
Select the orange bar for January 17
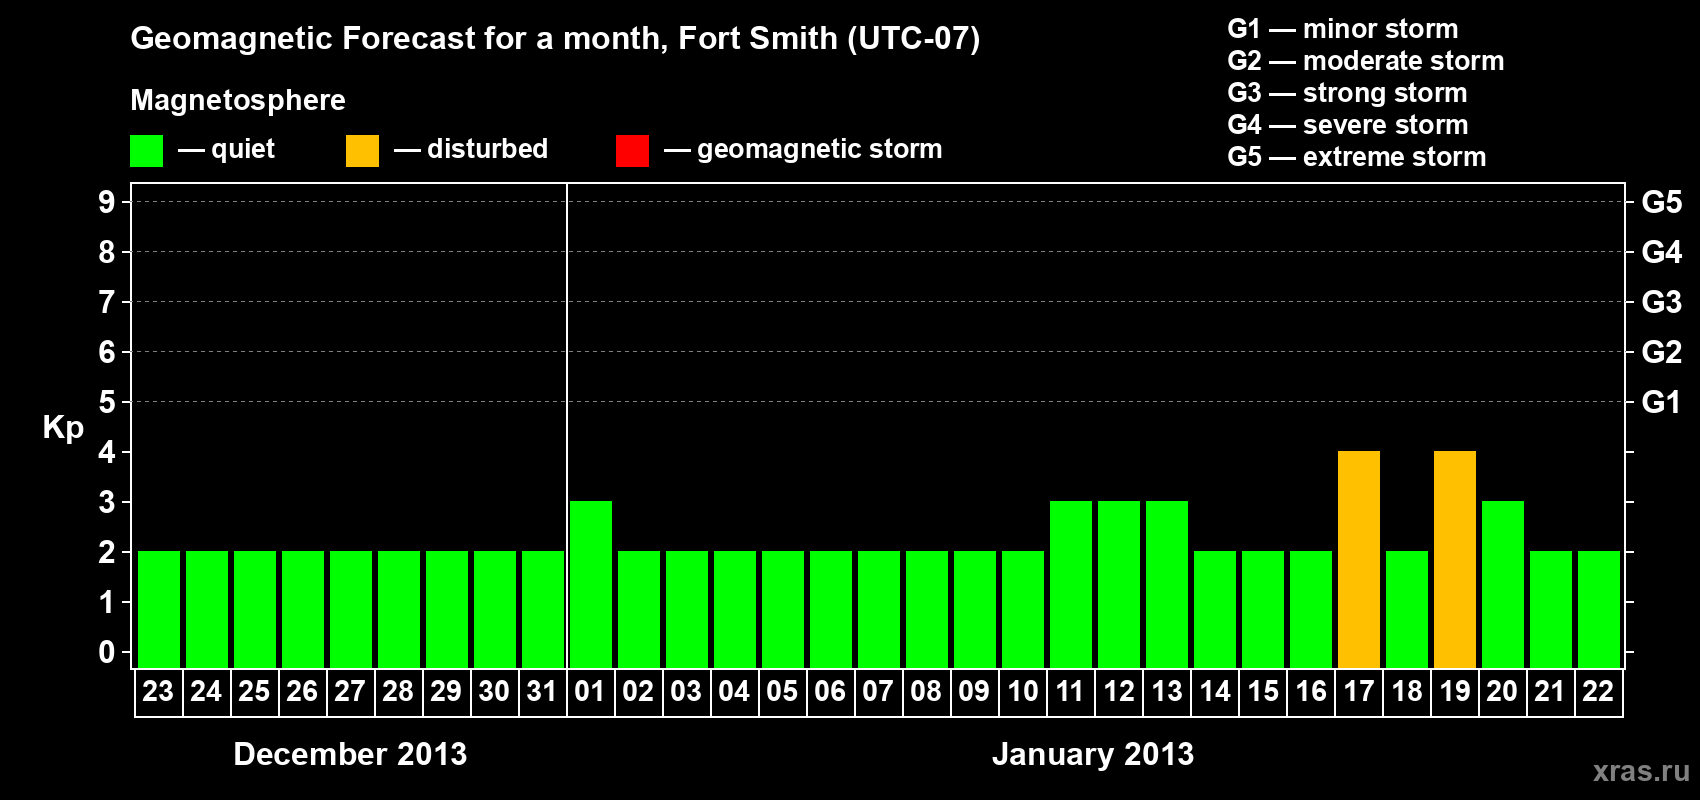click(x=1359, y=559)
